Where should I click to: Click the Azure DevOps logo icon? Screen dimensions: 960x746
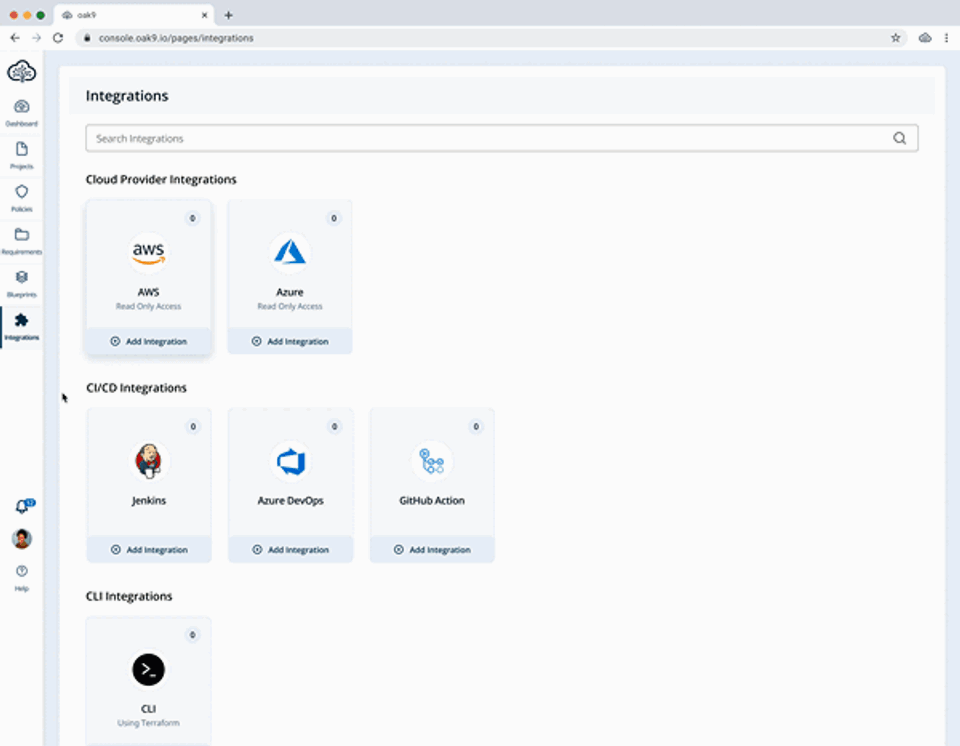pyautogui.click(x=290, y=461)
